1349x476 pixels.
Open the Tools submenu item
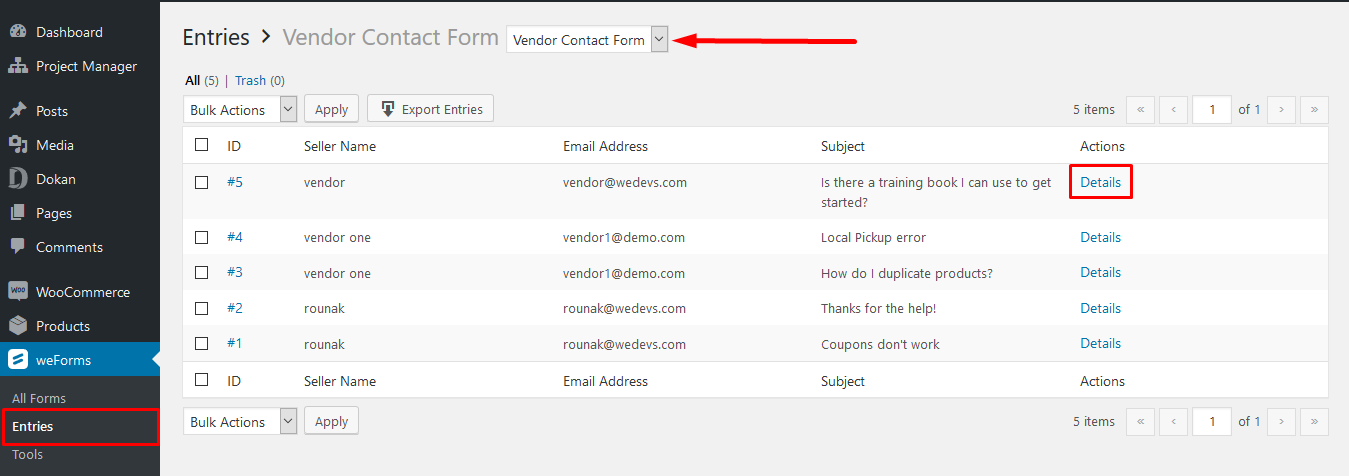click(27, 454)
